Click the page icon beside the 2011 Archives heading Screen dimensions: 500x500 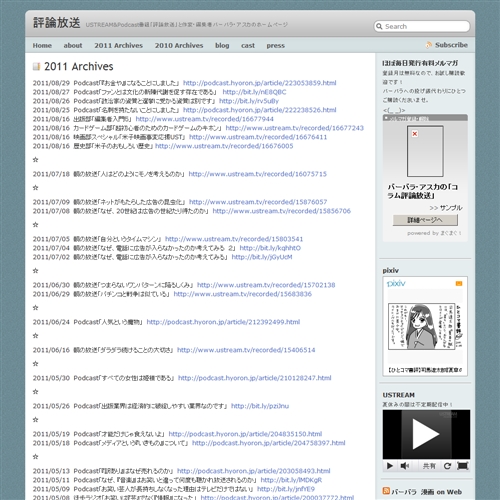tap(36, 66)
